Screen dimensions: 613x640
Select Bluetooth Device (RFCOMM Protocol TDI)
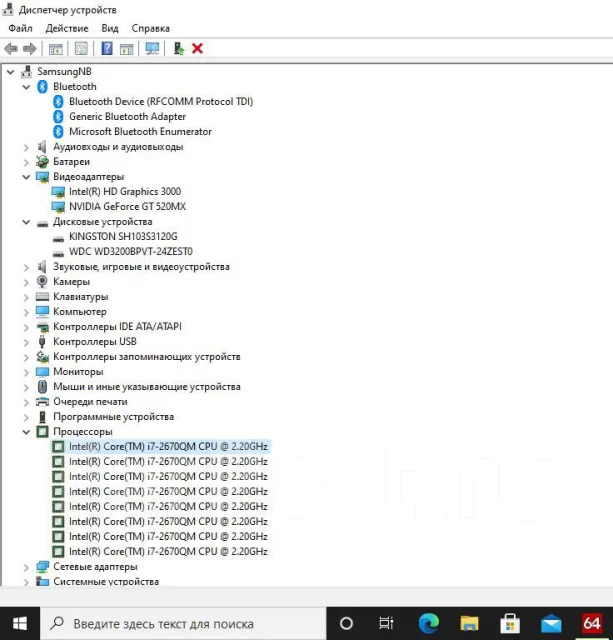(161, 102)
